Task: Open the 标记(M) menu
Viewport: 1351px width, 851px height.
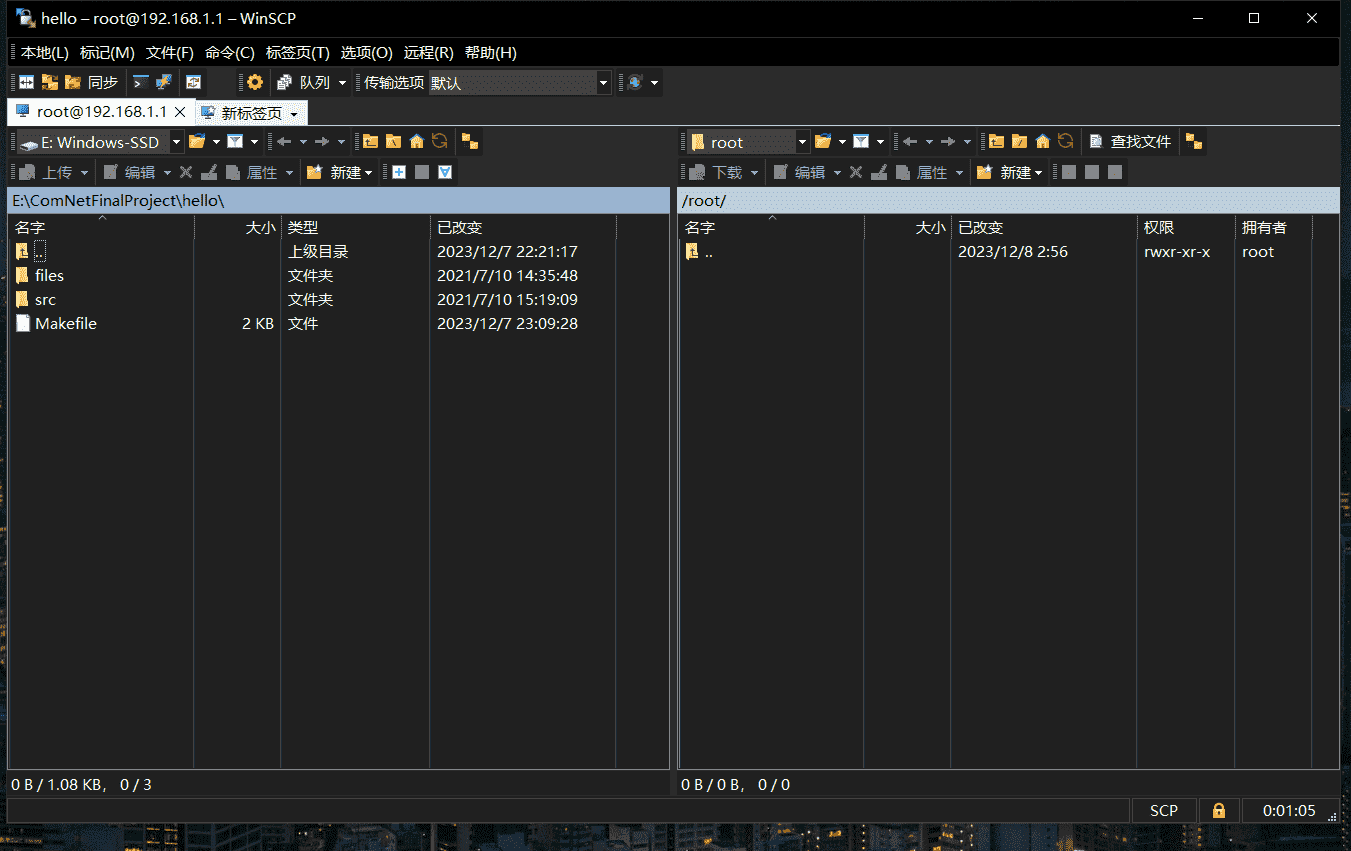Action: coord(107,53)
